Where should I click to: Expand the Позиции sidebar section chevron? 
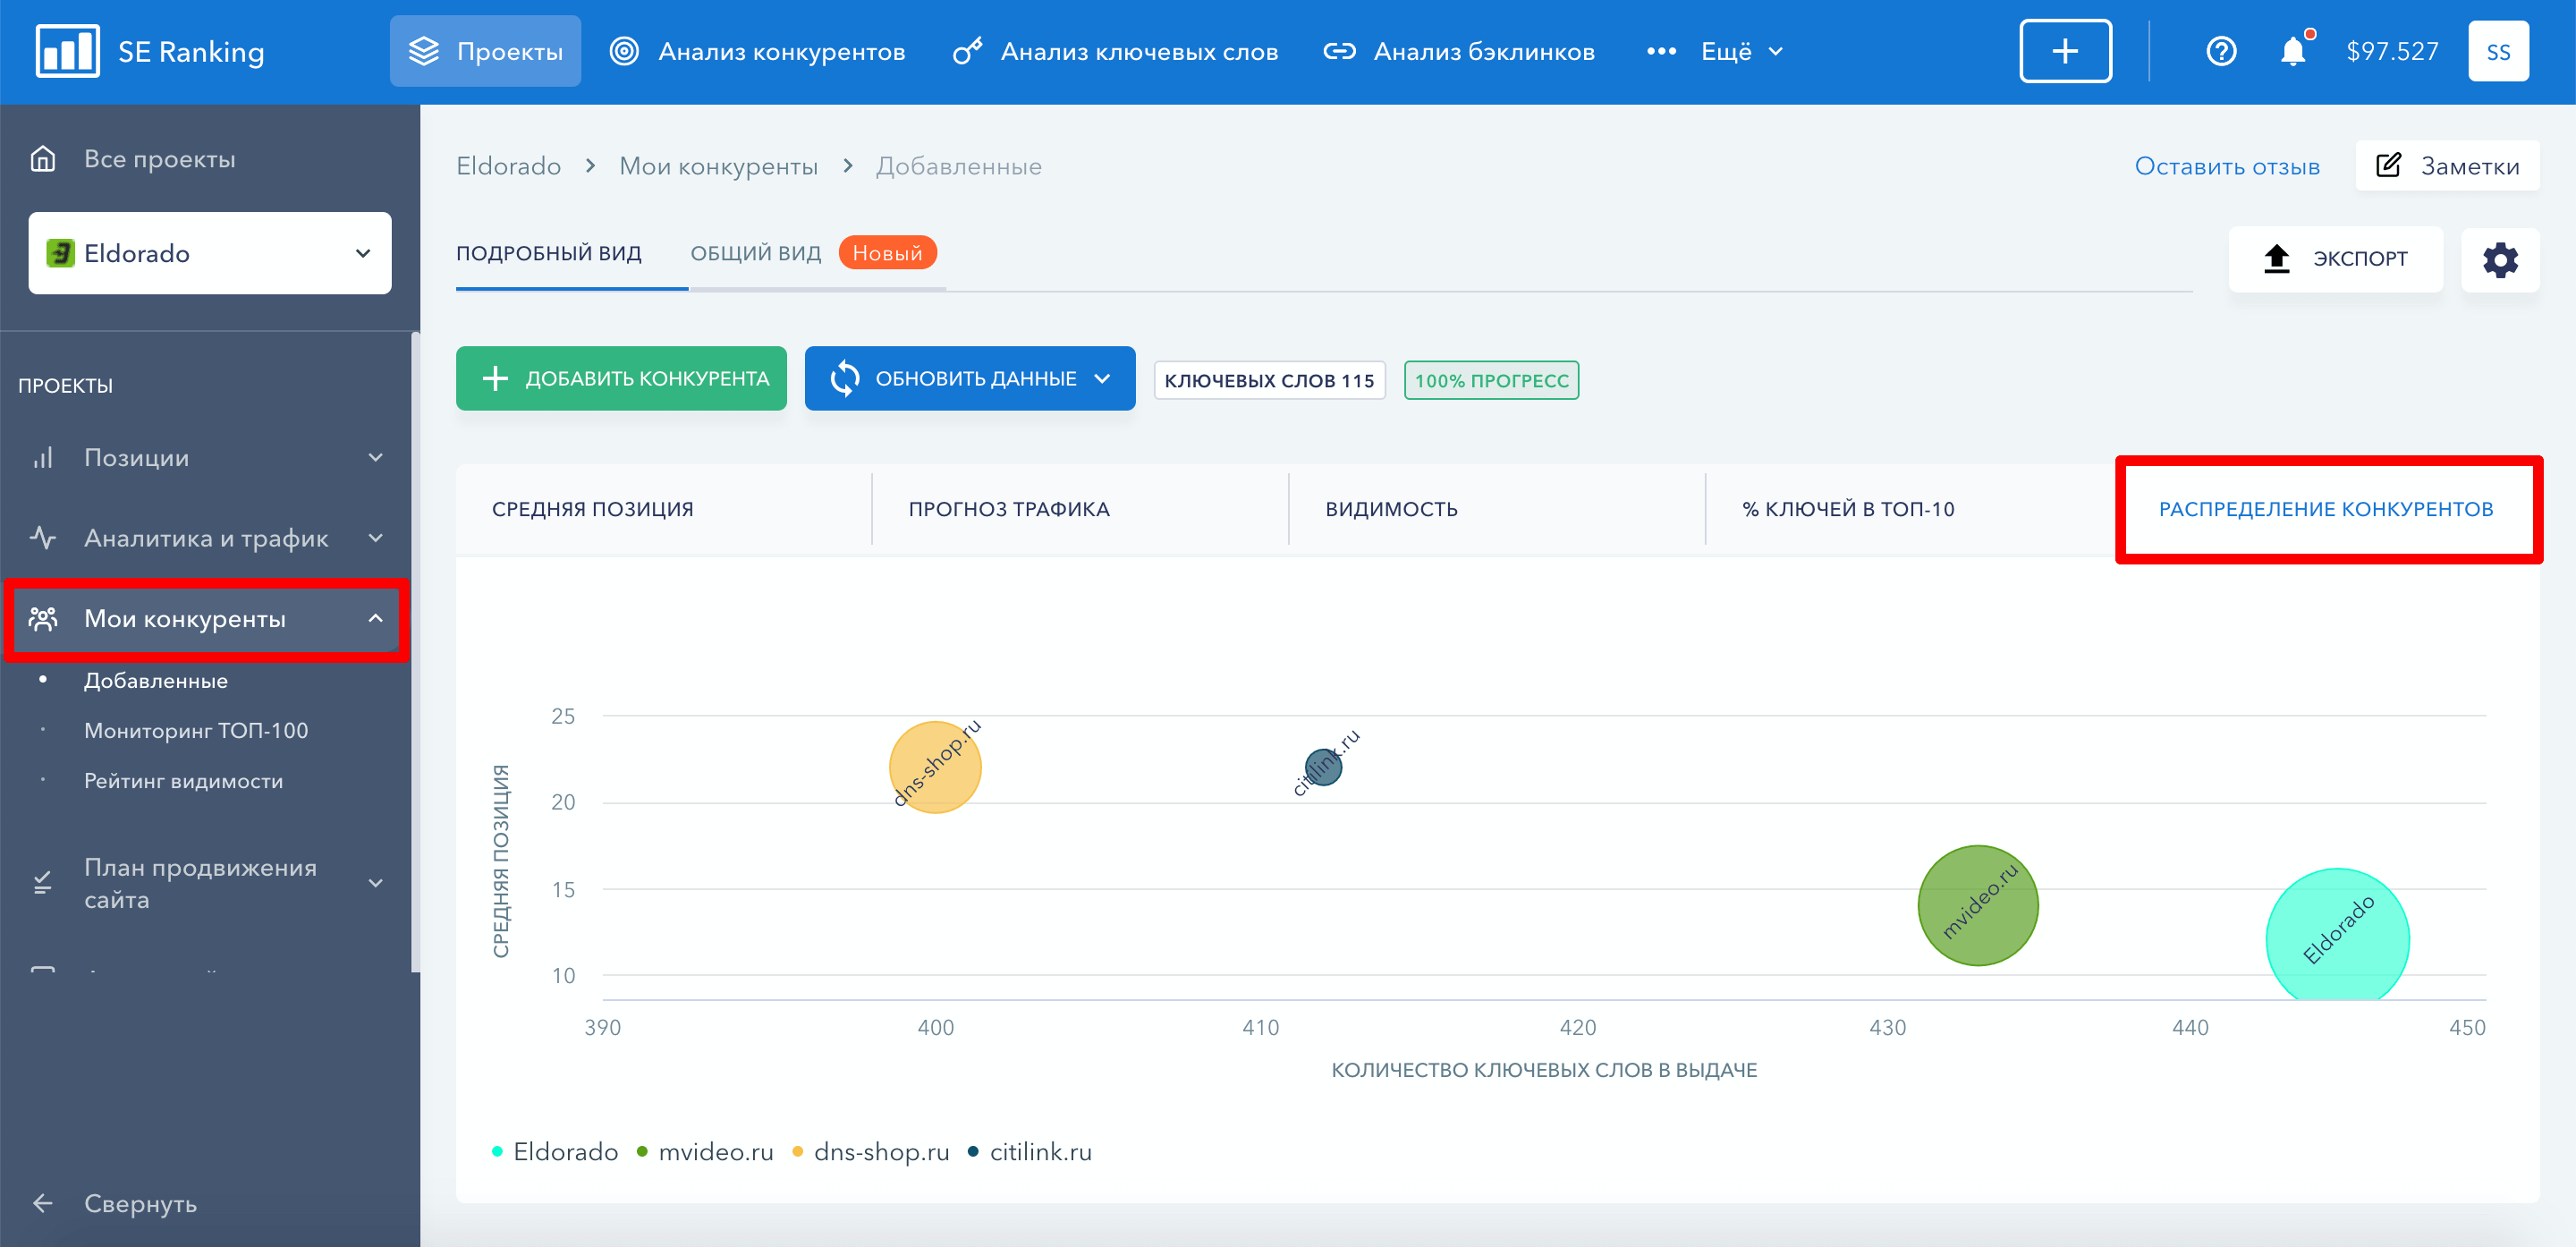pyautogui.click(x=376, y=458)
